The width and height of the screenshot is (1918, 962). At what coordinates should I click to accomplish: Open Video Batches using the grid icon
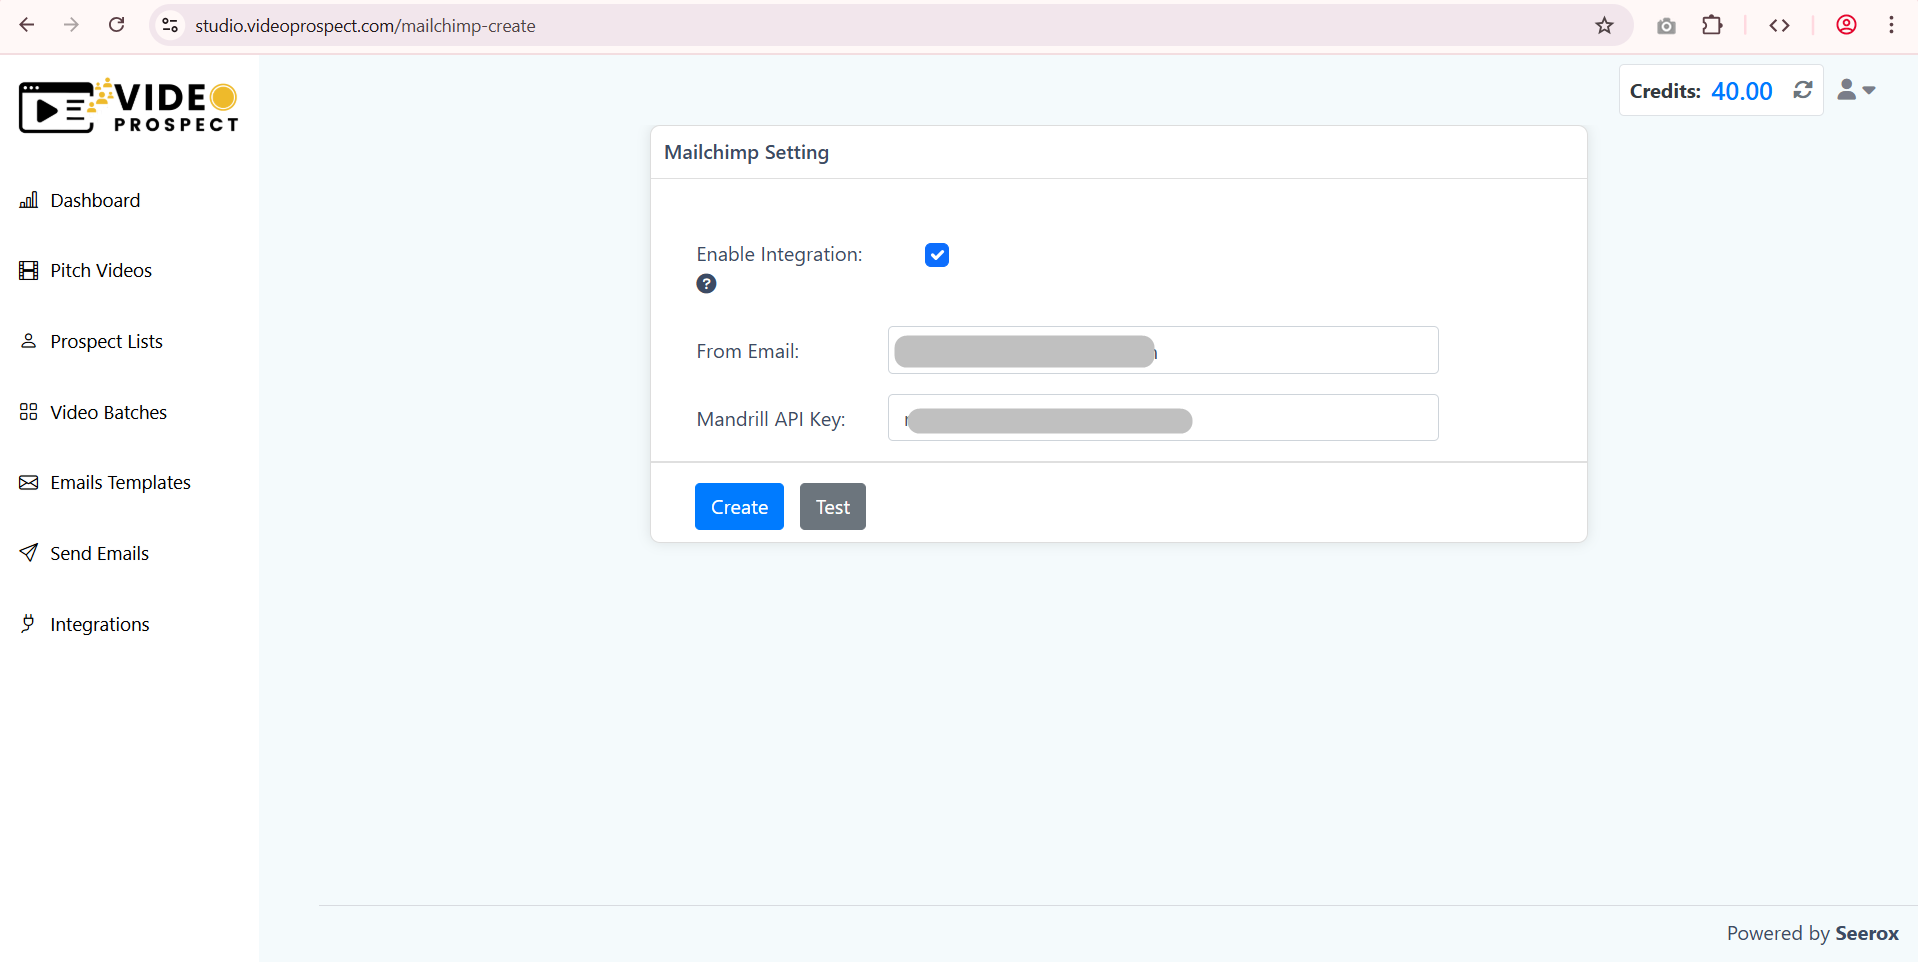(29, 411)
